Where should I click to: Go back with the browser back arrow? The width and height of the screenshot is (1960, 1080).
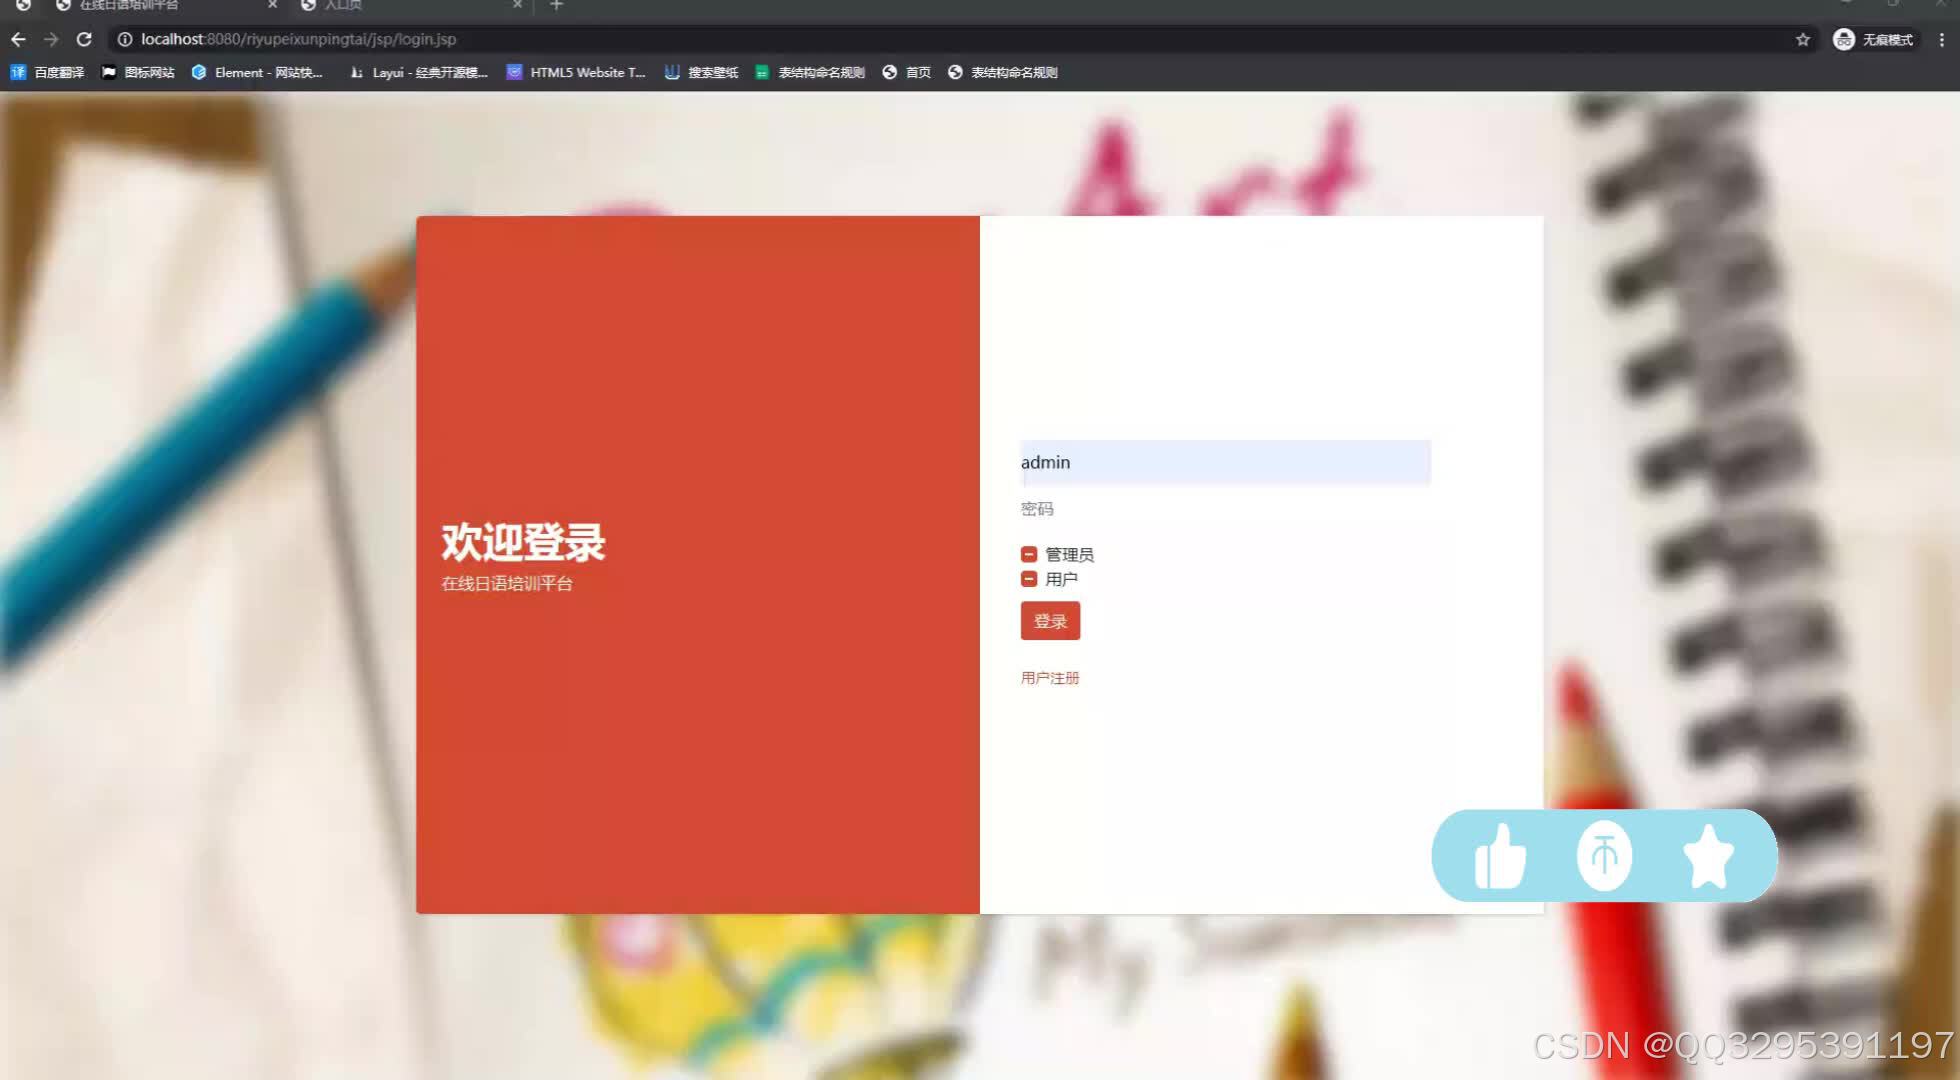click(x=18, y=39)
